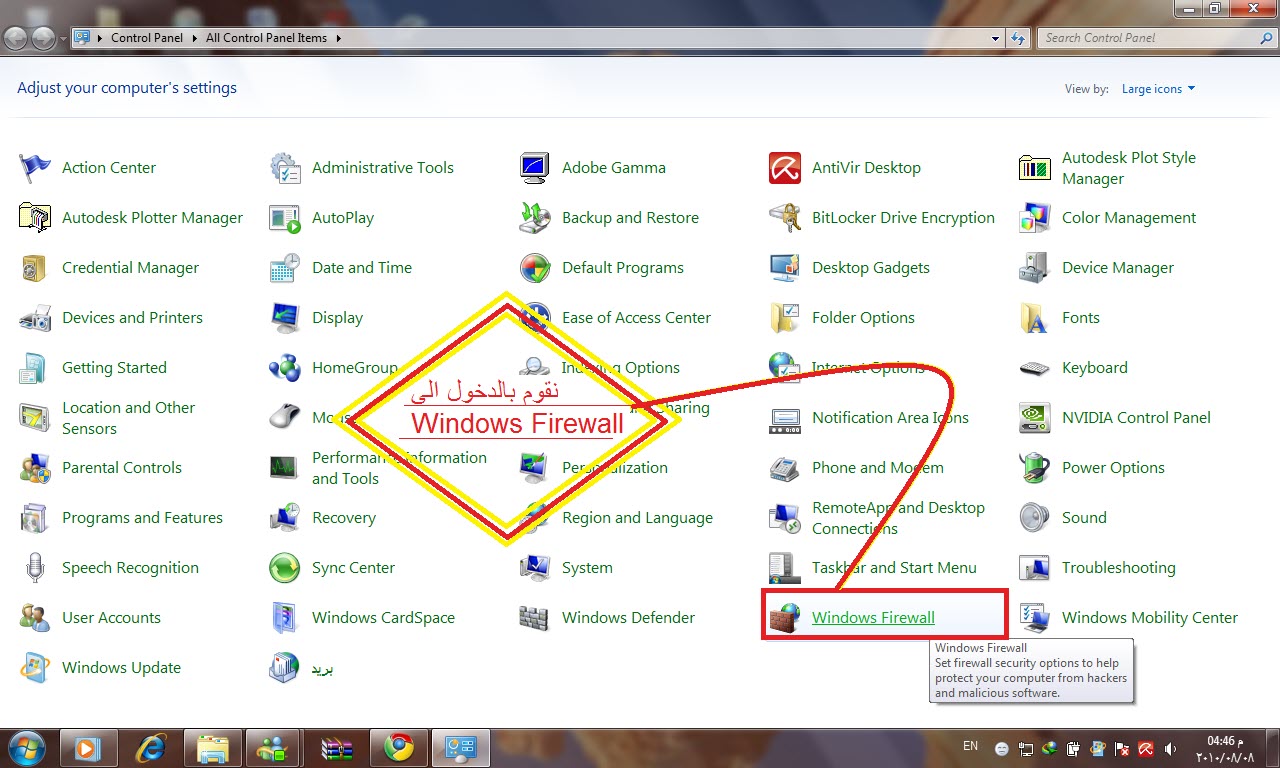The height and width of the screenshot is (768, 1280).
Task: Click the Control Panel breadcrumb segment
Action: tap(146, 38)
